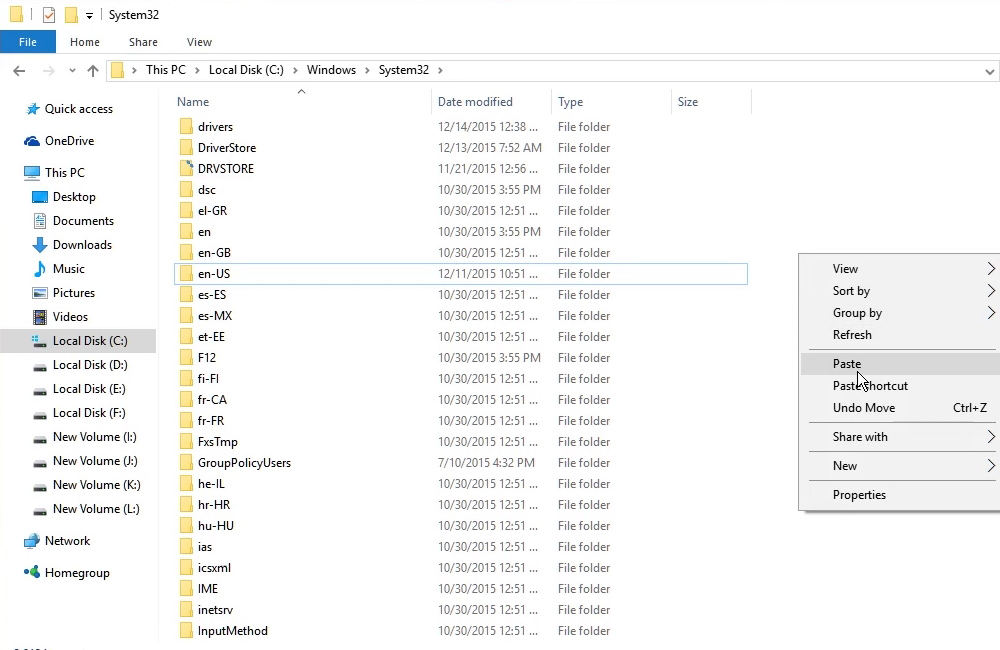Viewport: 1000px width, 650px height.
Task: Select the Documents icon in navigation pane
Action: [40, 221]
